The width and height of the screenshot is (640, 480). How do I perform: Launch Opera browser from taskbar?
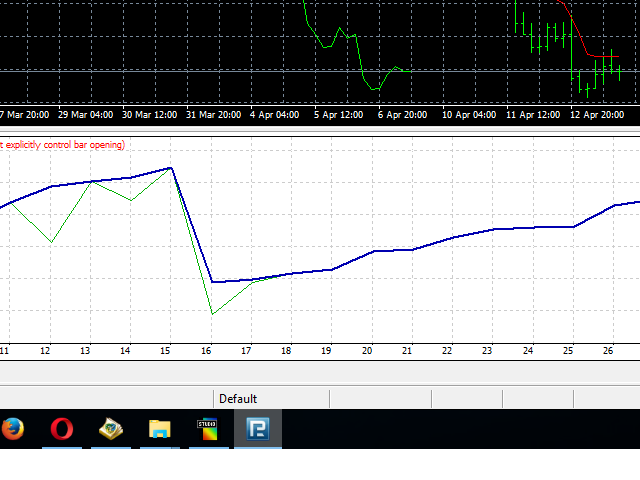click(62, 429)
